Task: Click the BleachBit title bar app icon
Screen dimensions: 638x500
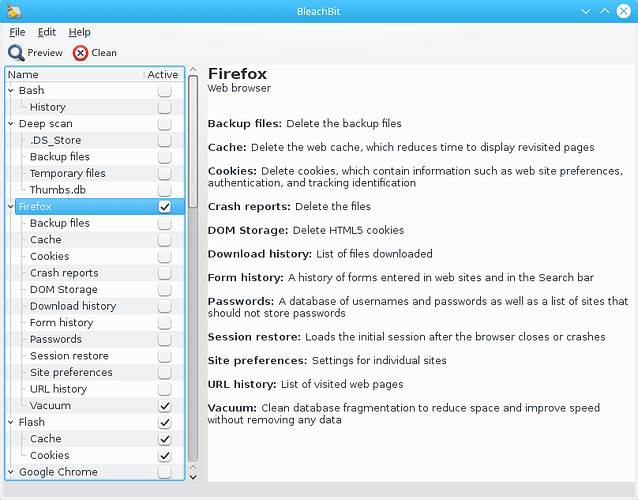Action: [12, 11]
